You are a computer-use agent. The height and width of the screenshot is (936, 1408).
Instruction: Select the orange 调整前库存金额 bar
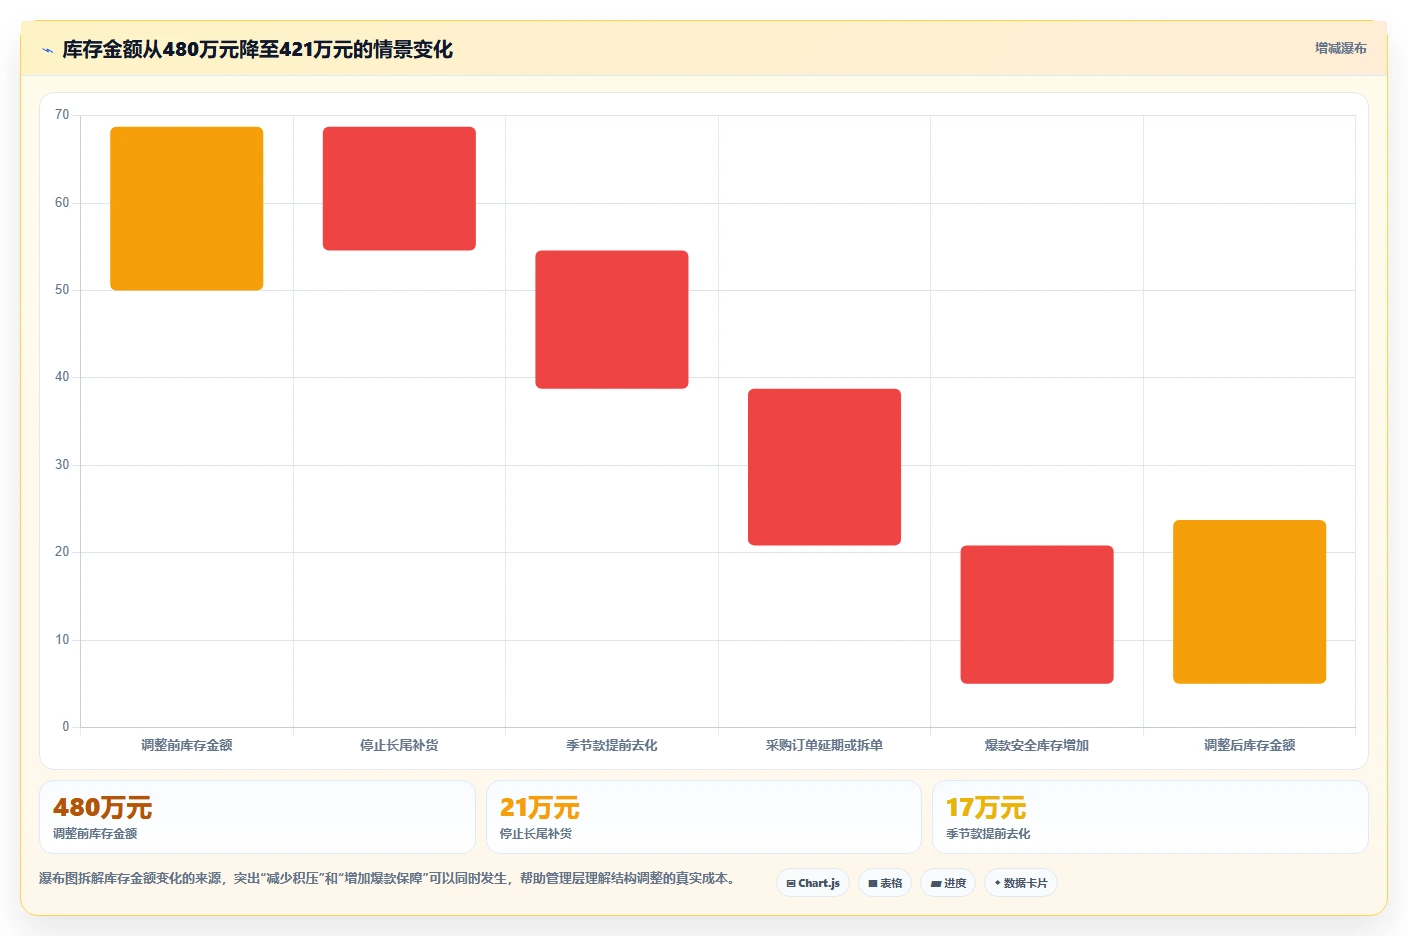point(187,208)
